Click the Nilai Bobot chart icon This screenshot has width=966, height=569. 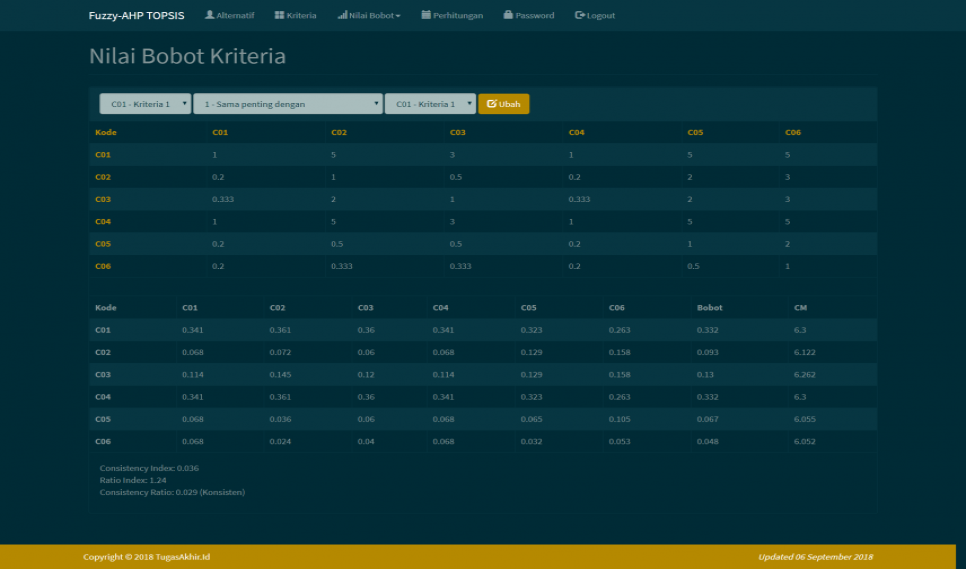[343, 15]
